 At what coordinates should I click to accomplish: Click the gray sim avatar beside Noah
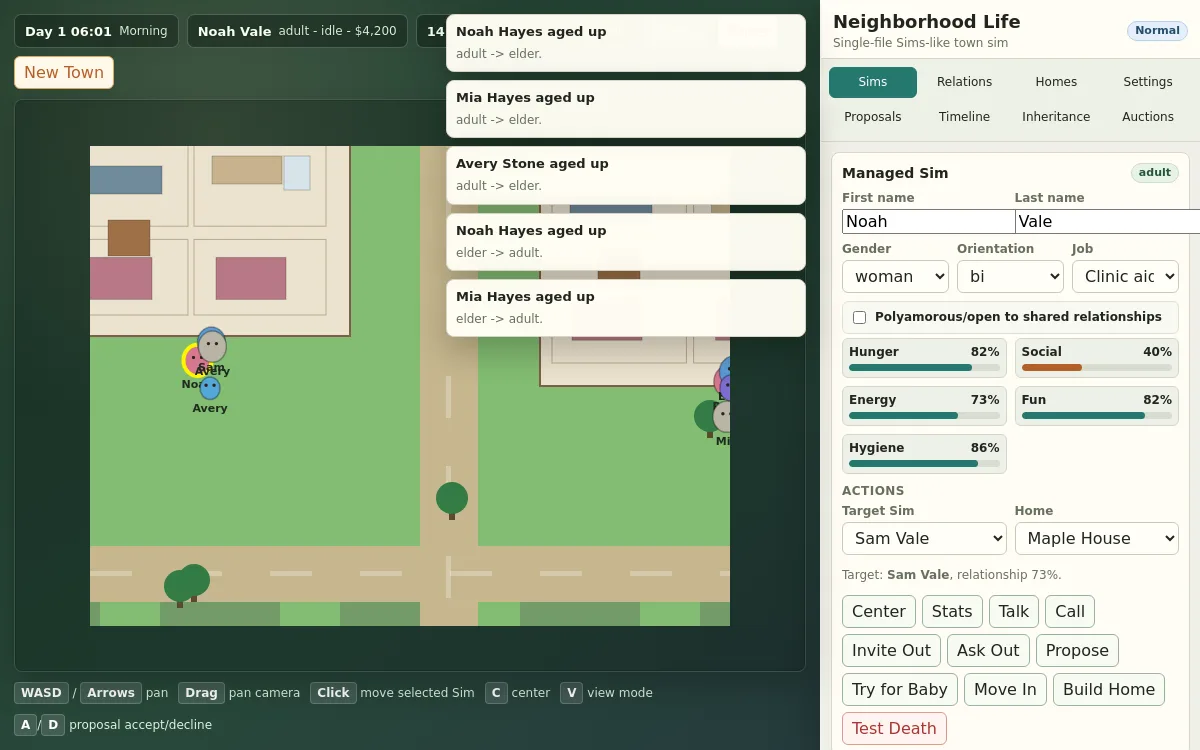pos(212,346)
